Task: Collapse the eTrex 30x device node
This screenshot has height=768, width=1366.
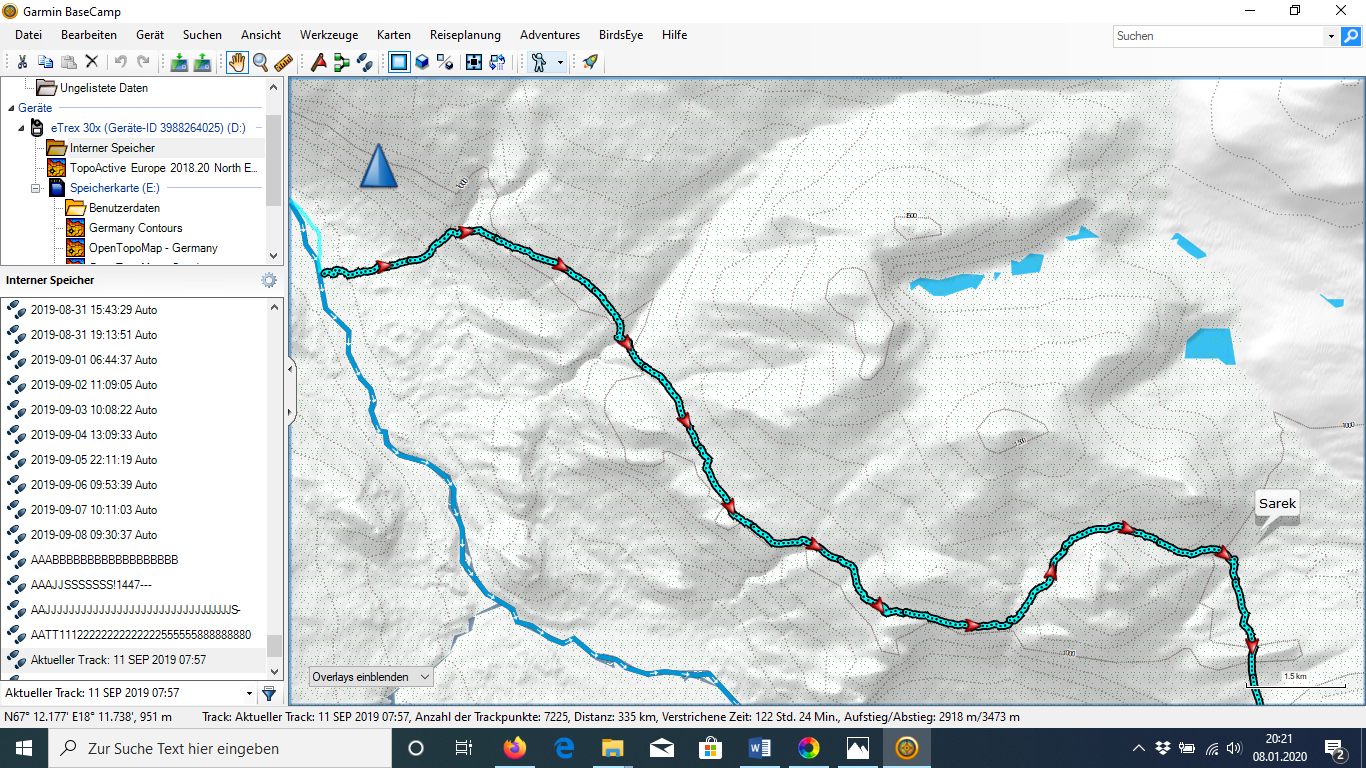Action: pyautogui.click(x=22, y=128)
